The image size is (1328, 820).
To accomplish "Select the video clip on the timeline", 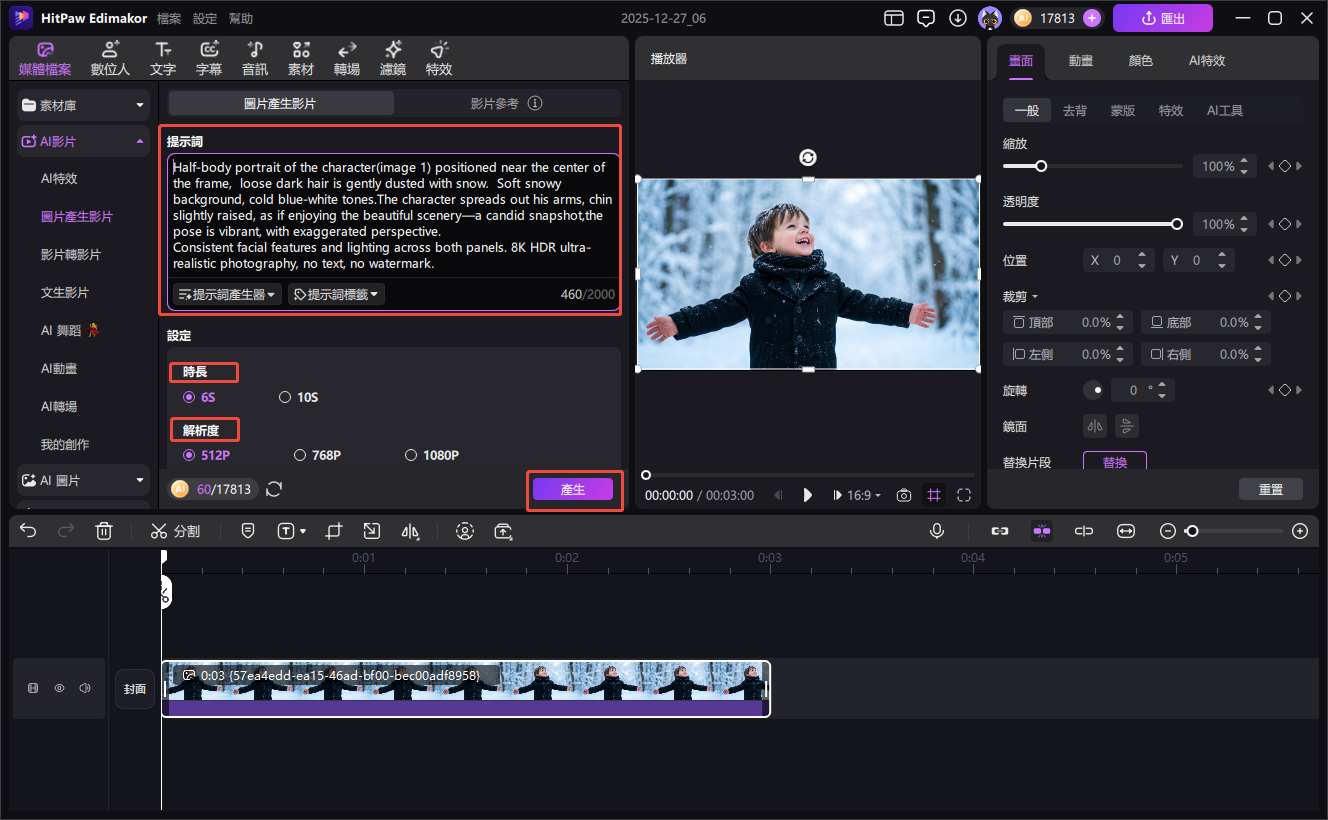I will click(465, 688).
